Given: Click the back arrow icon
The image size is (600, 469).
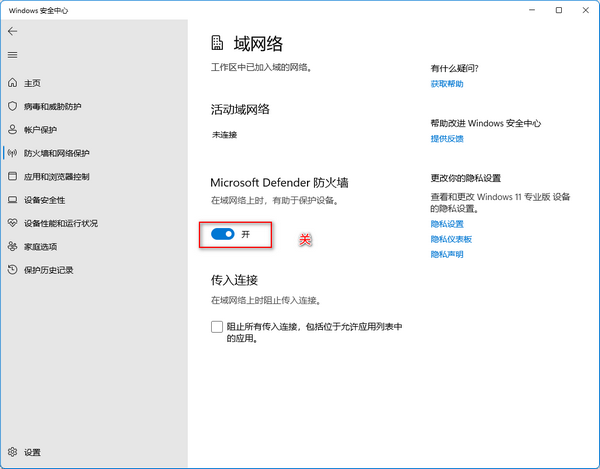Looking at the screenshot, I should [x=12, y=31].
